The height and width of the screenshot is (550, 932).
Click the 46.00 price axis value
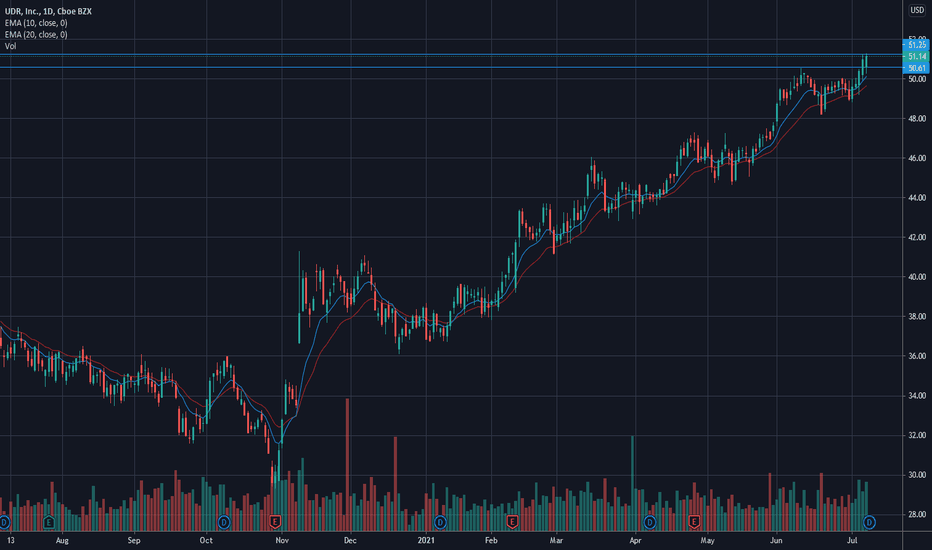(x=917, y=158)
